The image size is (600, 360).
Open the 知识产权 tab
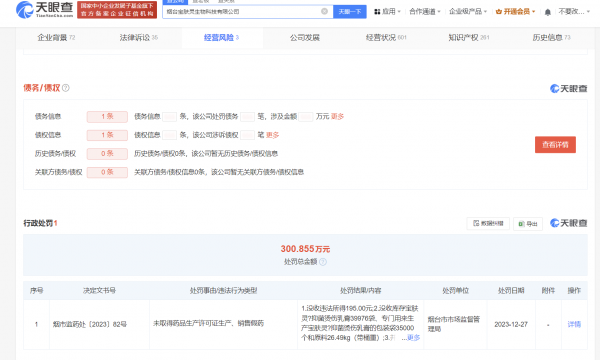[x=469, y=37]
